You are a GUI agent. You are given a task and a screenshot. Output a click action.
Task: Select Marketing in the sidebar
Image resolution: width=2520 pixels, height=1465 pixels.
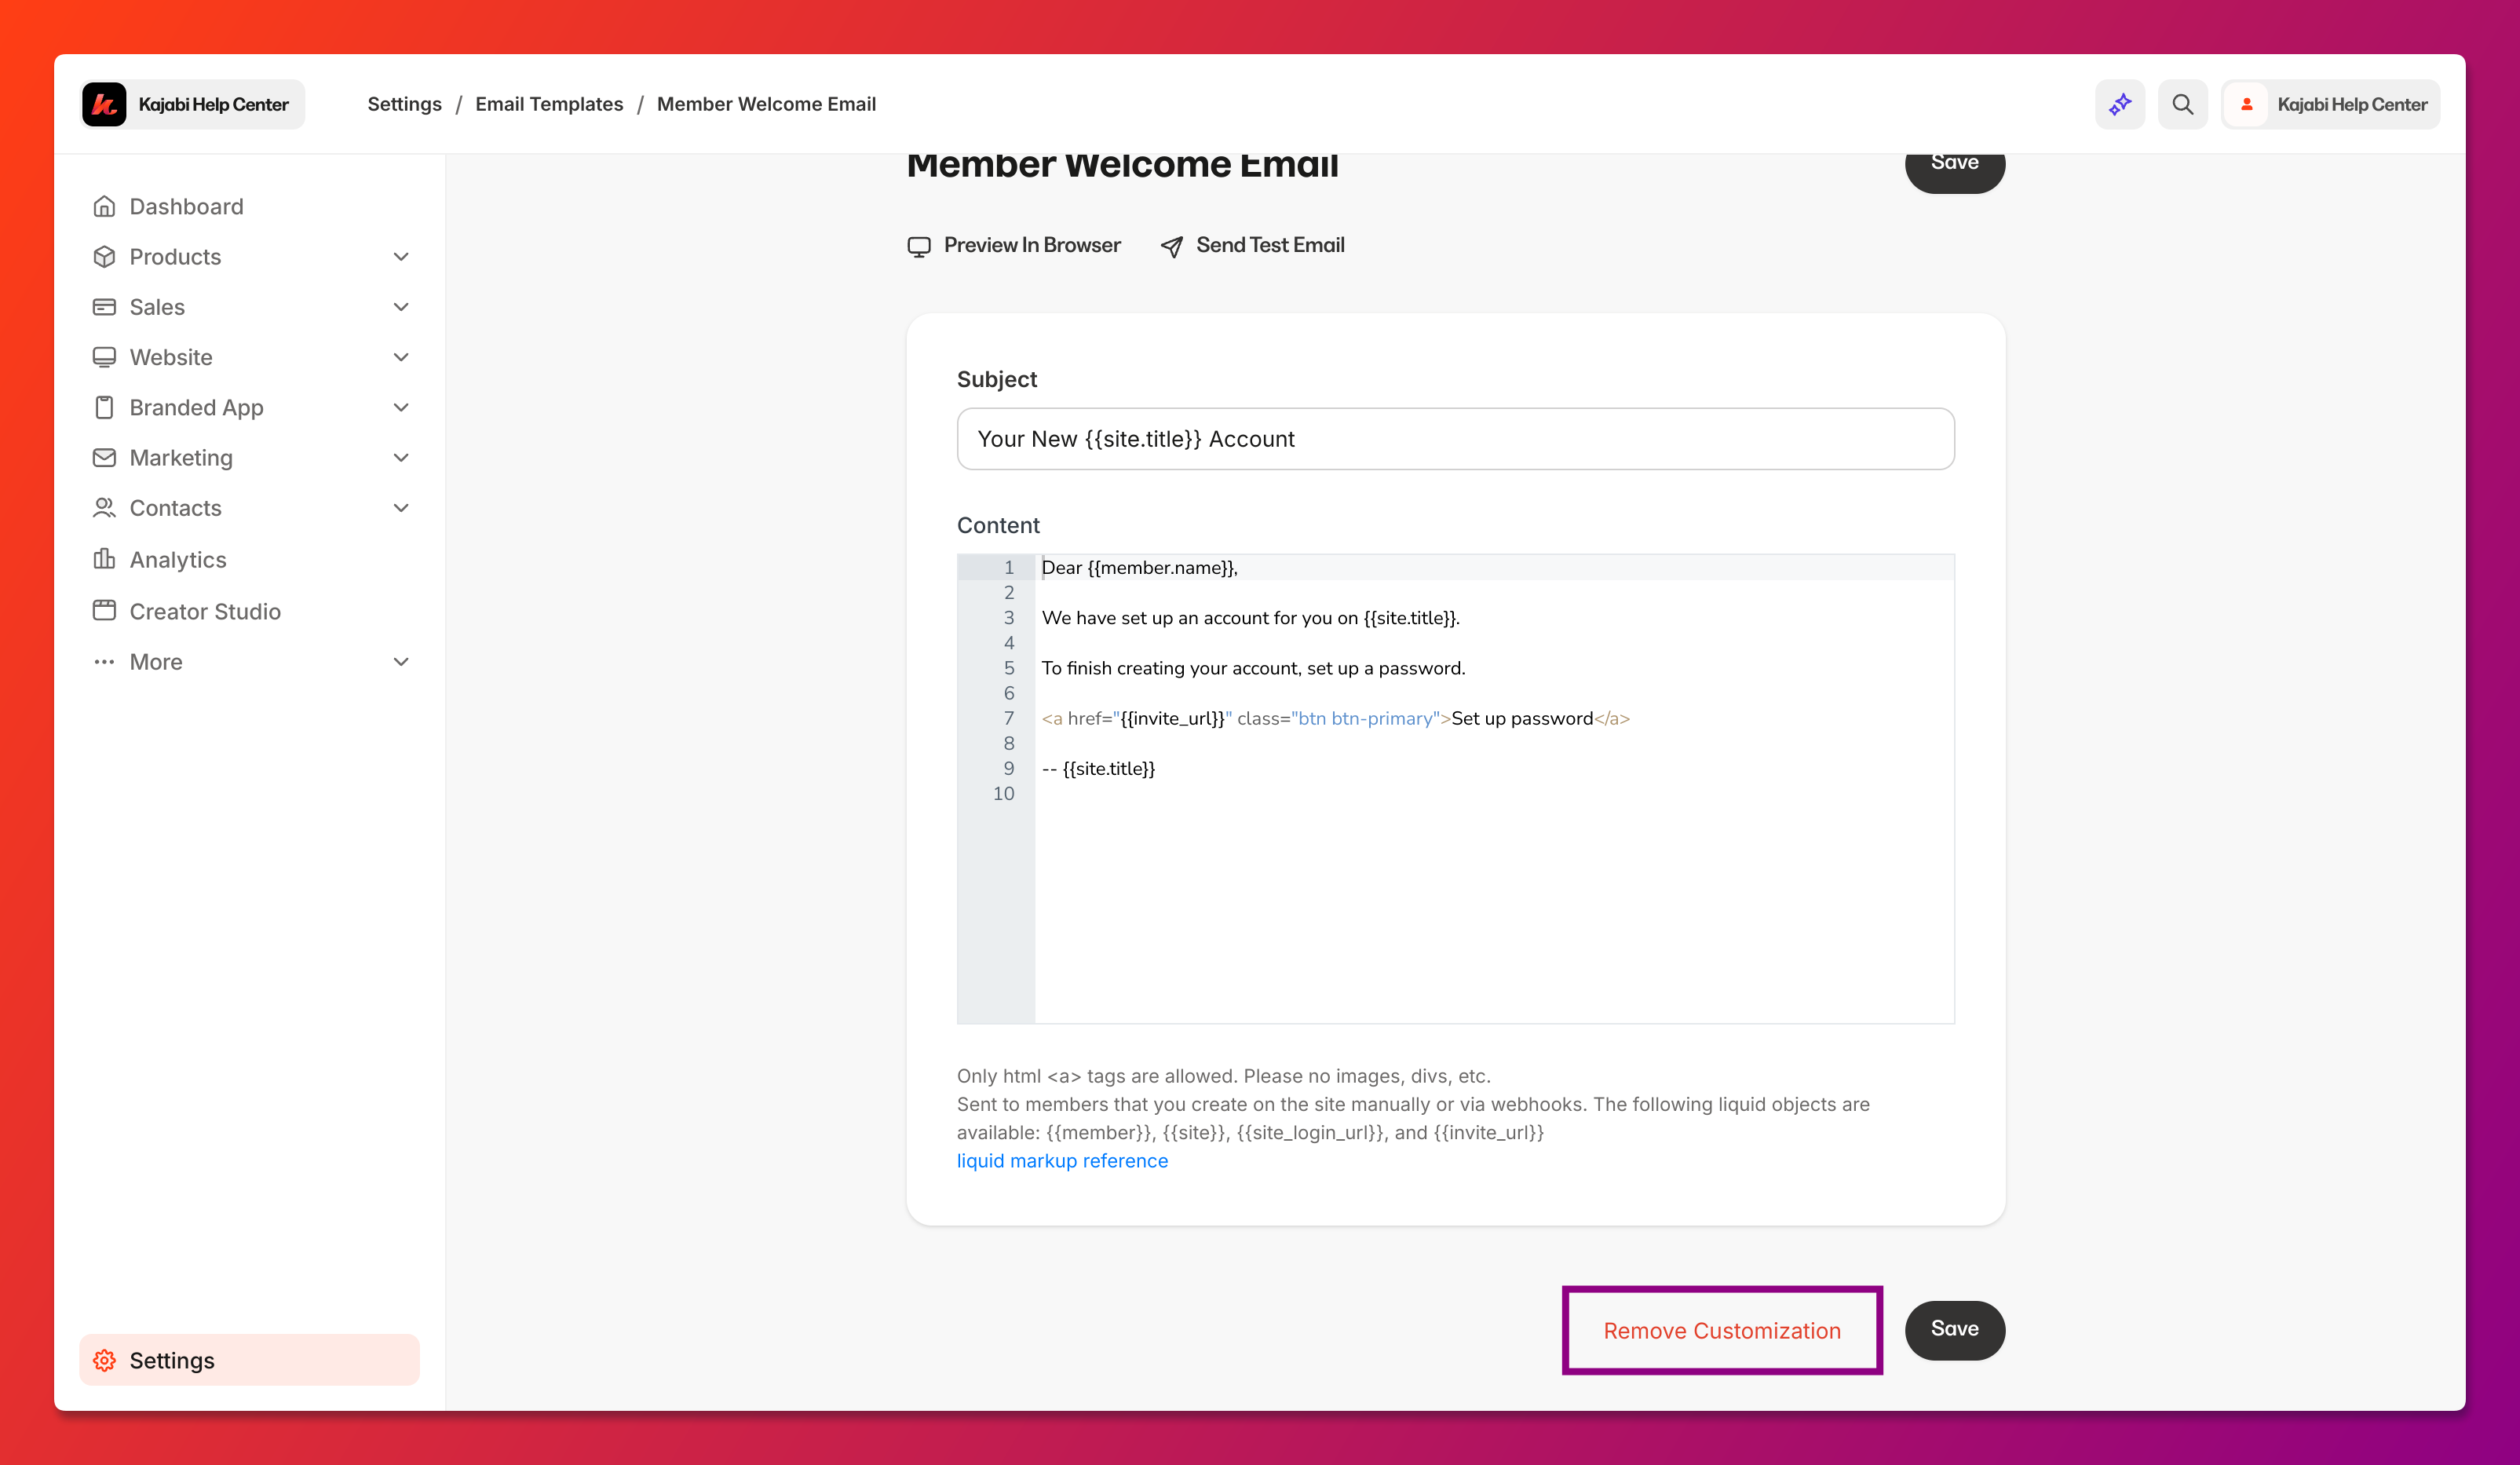click(250, 457)
